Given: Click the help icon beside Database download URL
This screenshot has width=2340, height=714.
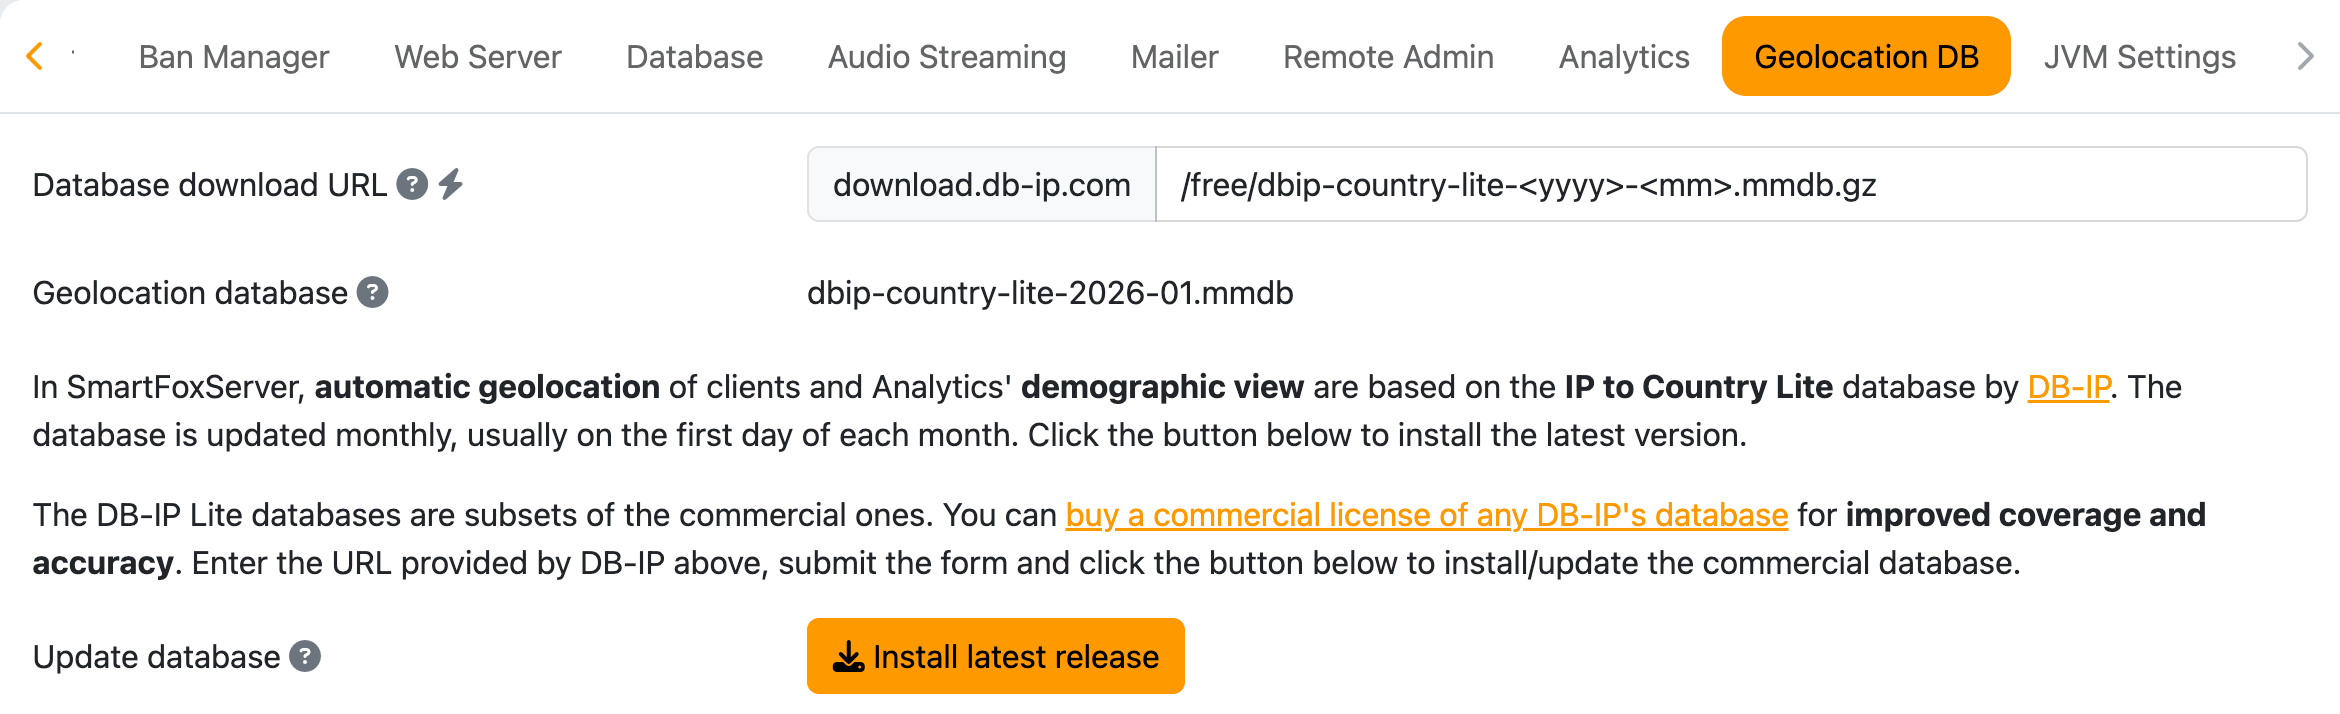Looking at the screenshot, I should click(412, 185).
